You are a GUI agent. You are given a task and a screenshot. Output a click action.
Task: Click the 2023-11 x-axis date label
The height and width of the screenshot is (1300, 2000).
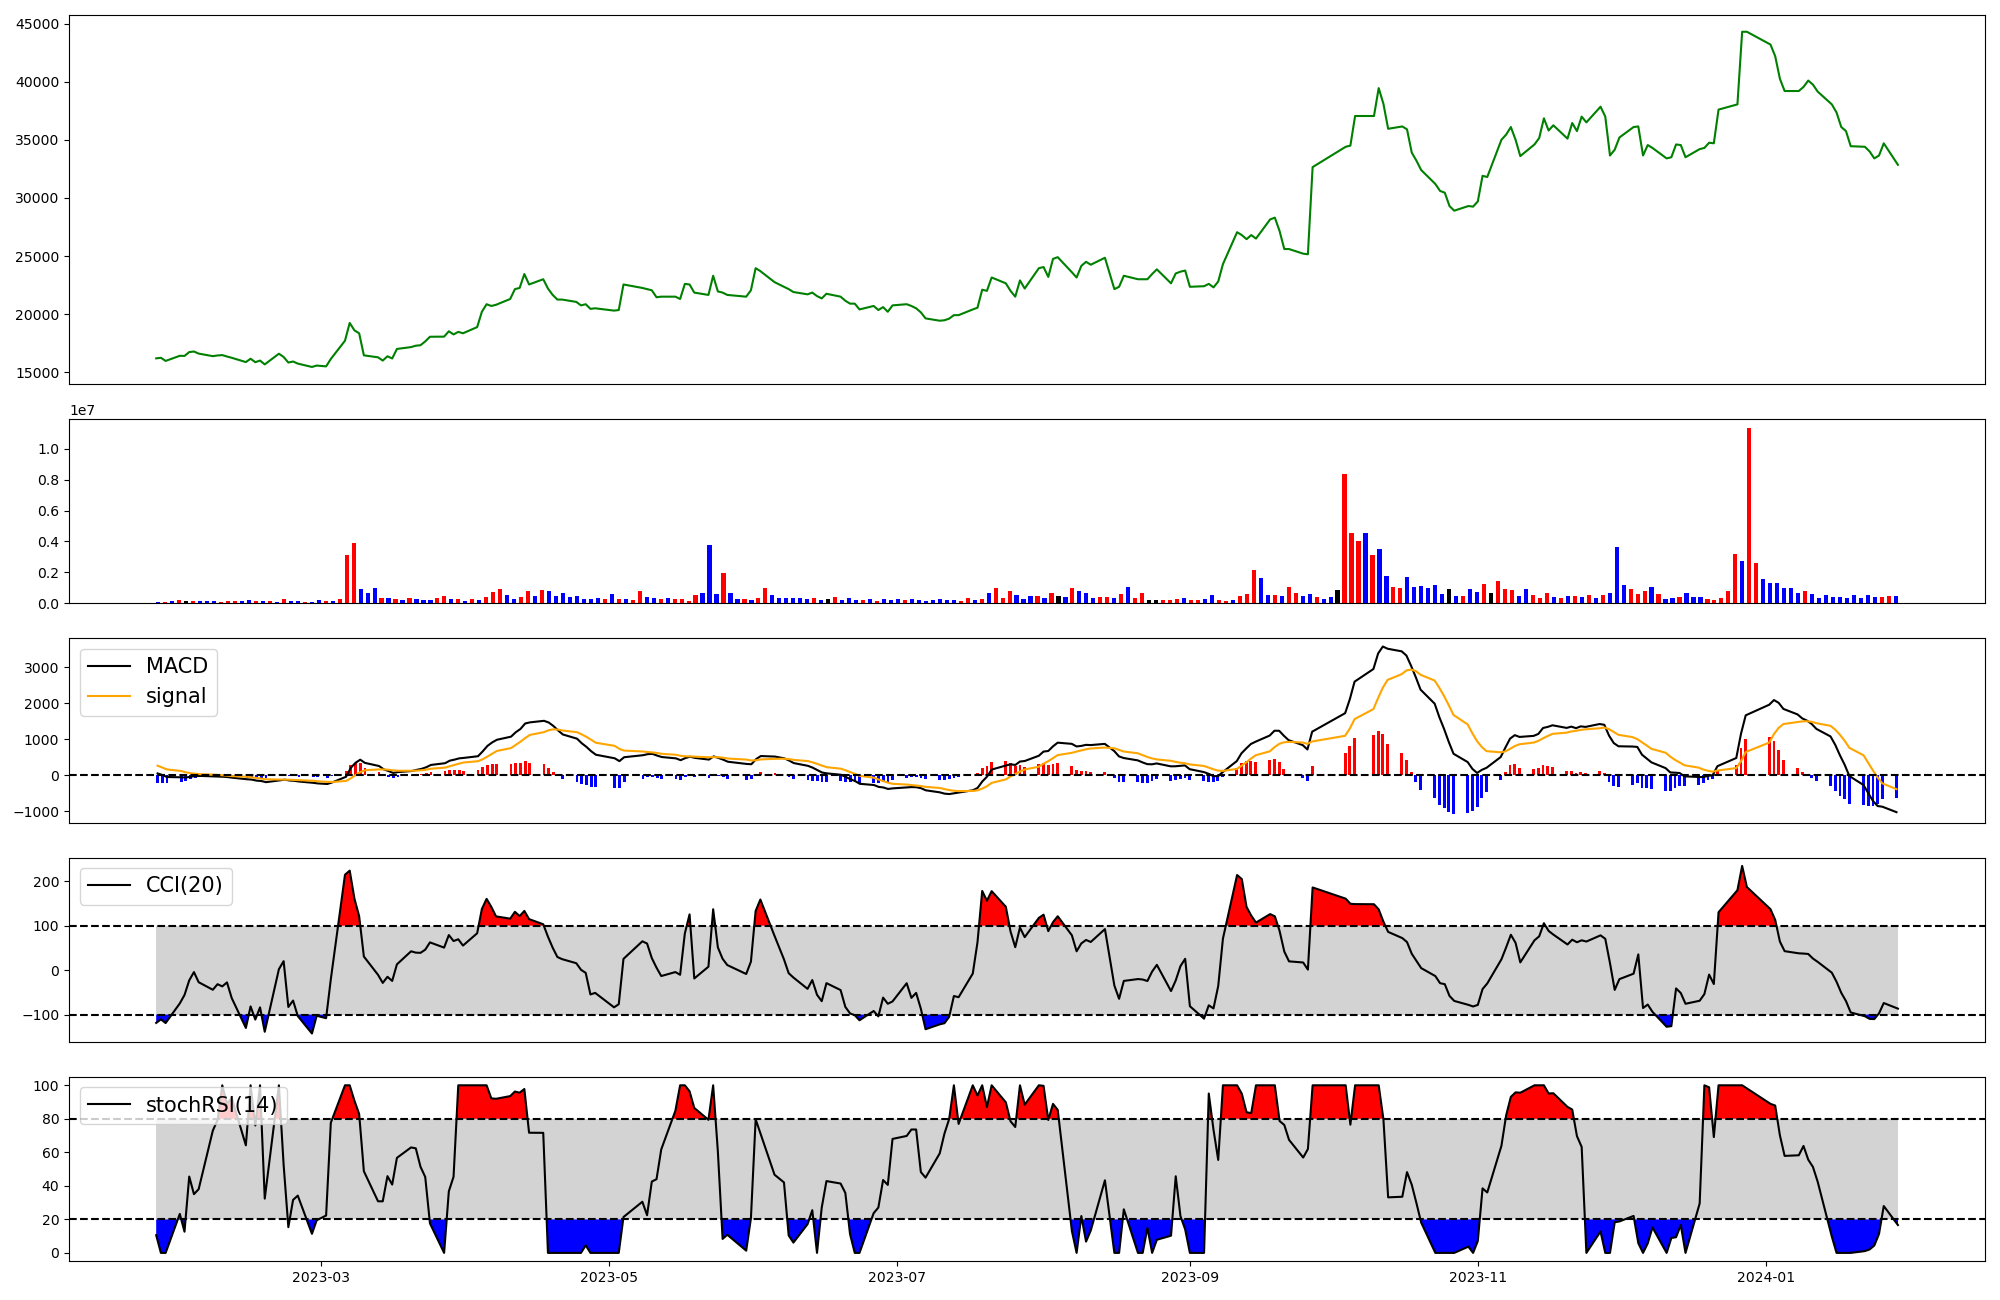(x=1477, y=1277)
